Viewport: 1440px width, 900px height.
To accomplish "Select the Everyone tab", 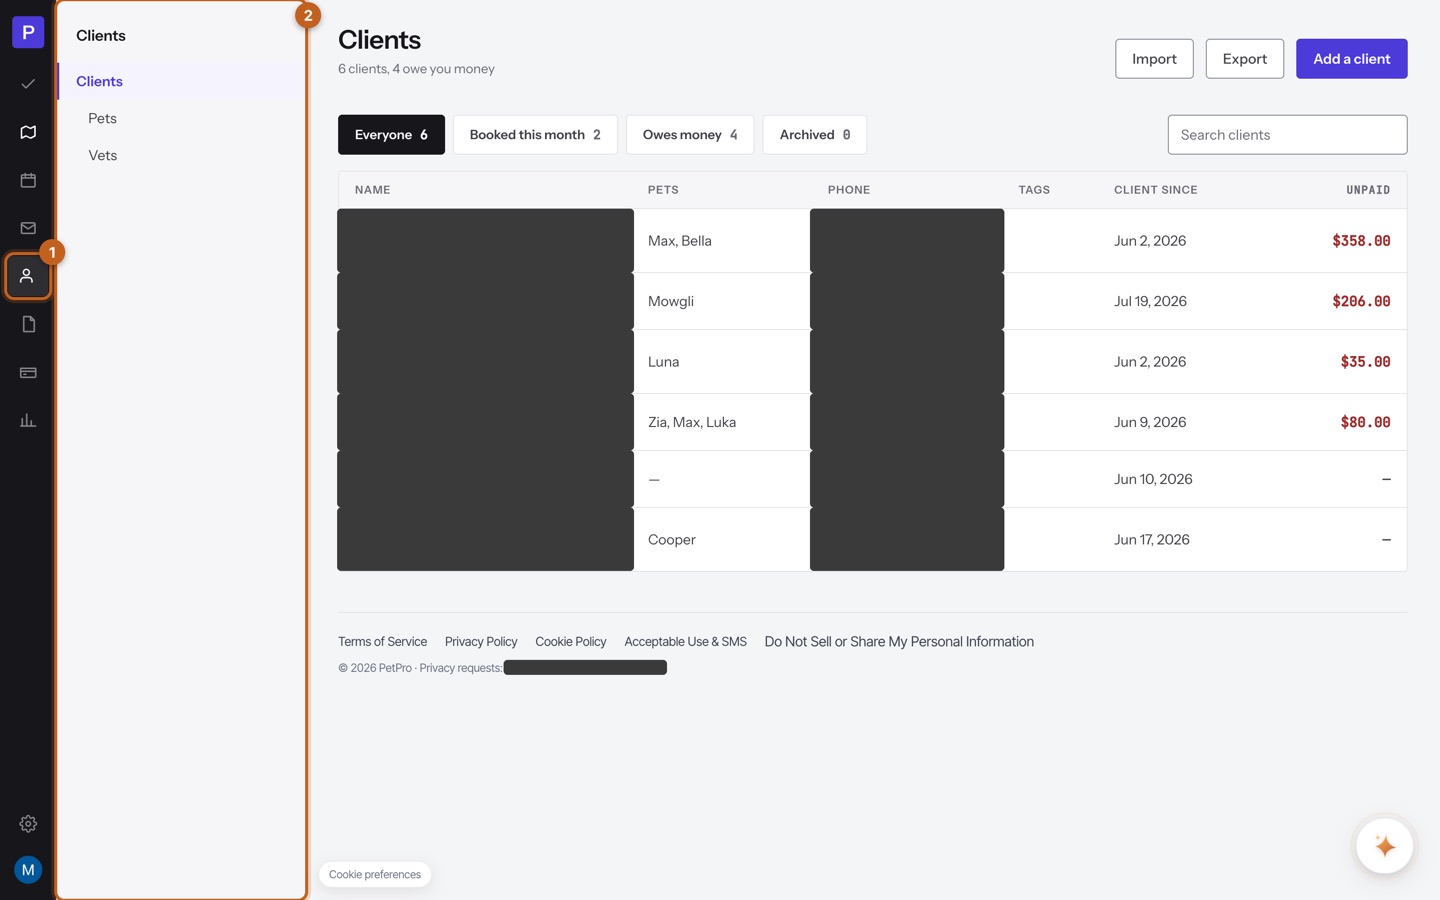I will 391,135.
